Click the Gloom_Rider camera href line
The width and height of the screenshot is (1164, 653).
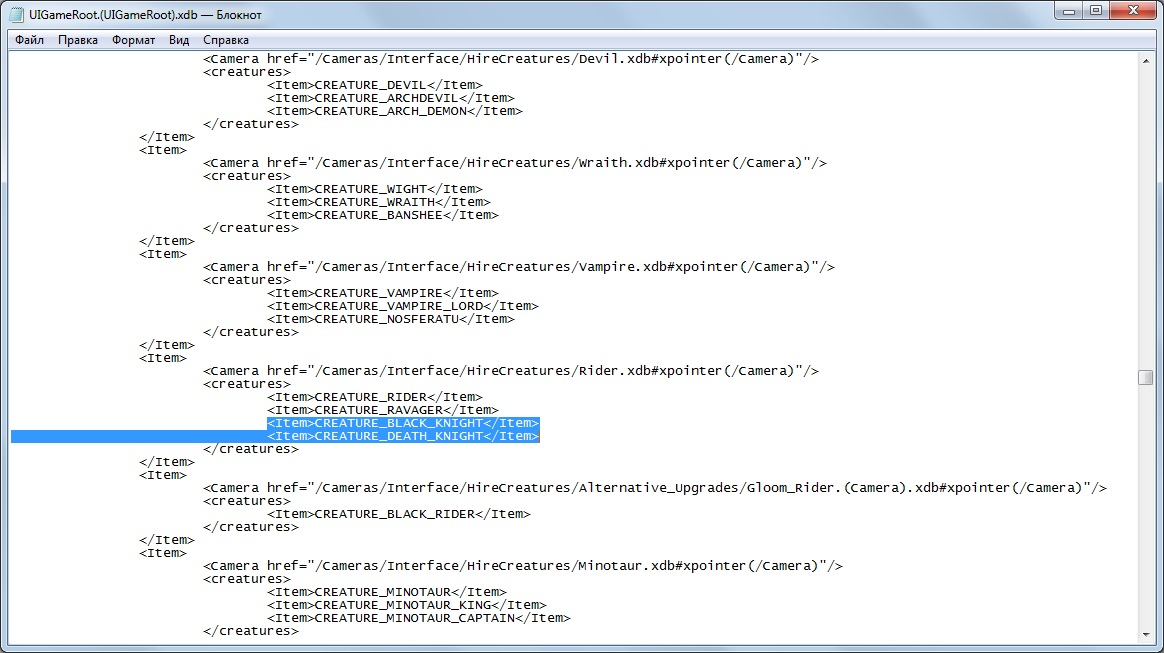click(655, 488)
